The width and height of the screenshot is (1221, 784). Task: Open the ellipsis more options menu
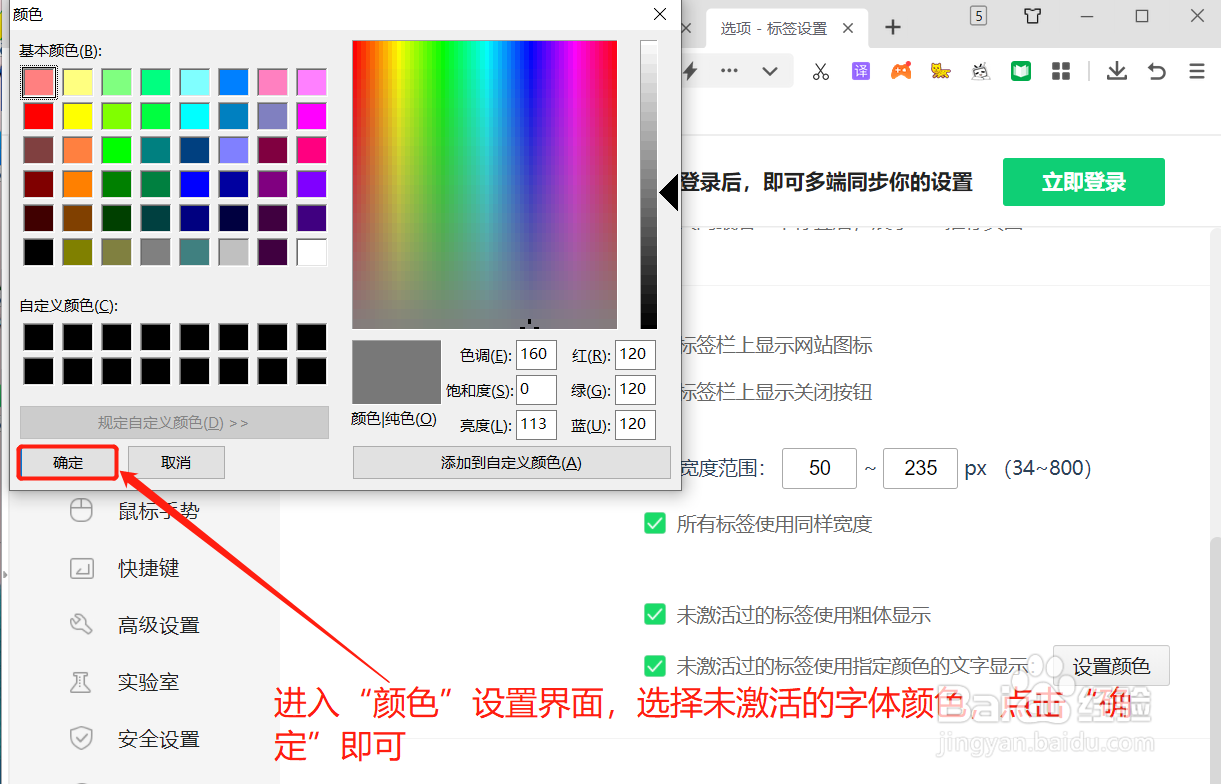pos(729,71)
